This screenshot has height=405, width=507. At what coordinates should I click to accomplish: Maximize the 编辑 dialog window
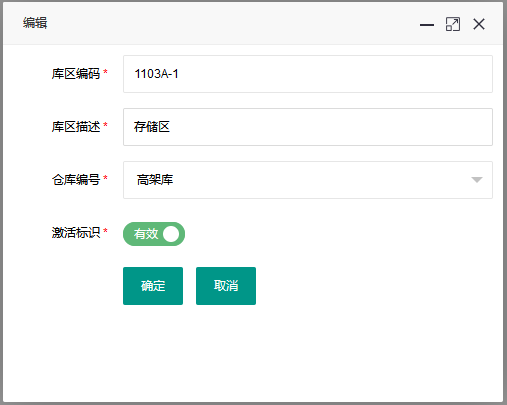click(453, 24)
